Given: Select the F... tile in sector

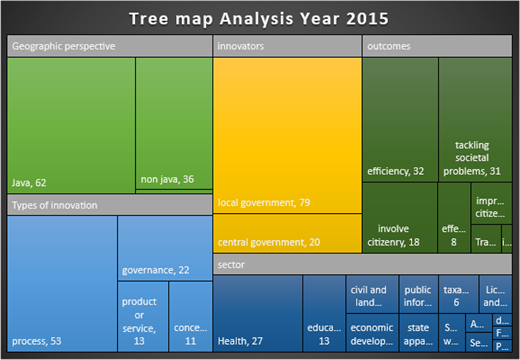Looking at the screenshot, I should 503,333.
